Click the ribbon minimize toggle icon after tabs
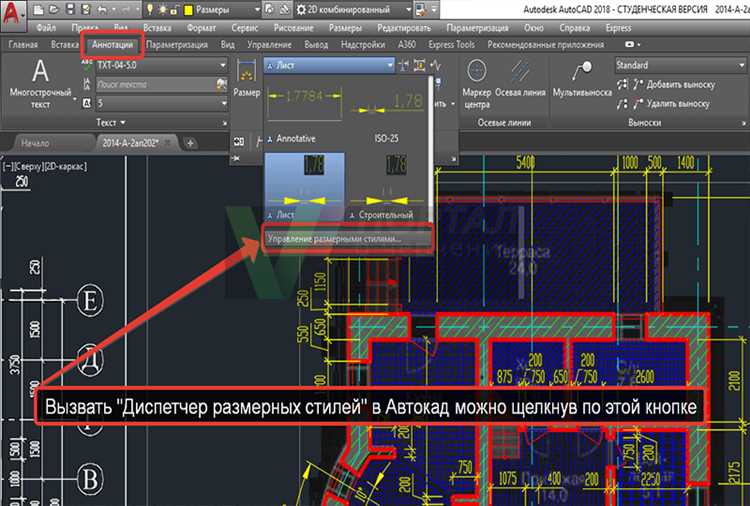This screenshot has width=750, height=506. point(632,44)
